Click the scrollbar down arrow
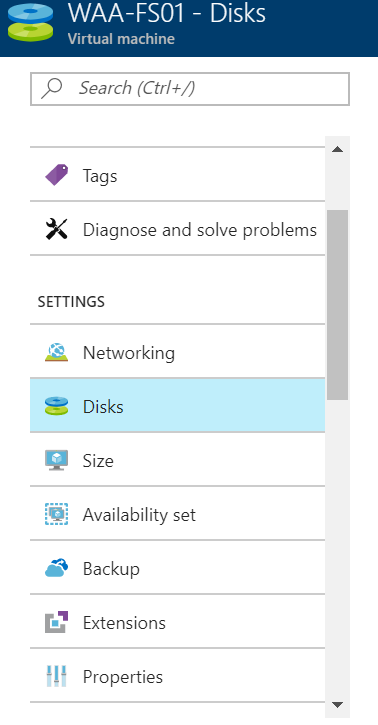378x725 pixels. pyautogui.click(x=337, y=705)
